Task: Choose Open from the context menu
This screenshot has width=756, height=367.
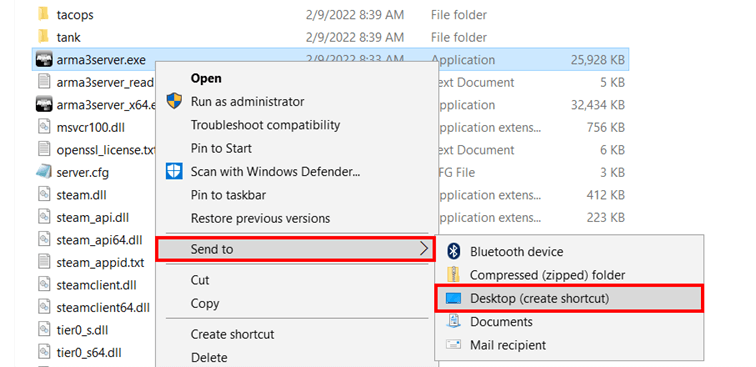Action: (x=206, y=78)
